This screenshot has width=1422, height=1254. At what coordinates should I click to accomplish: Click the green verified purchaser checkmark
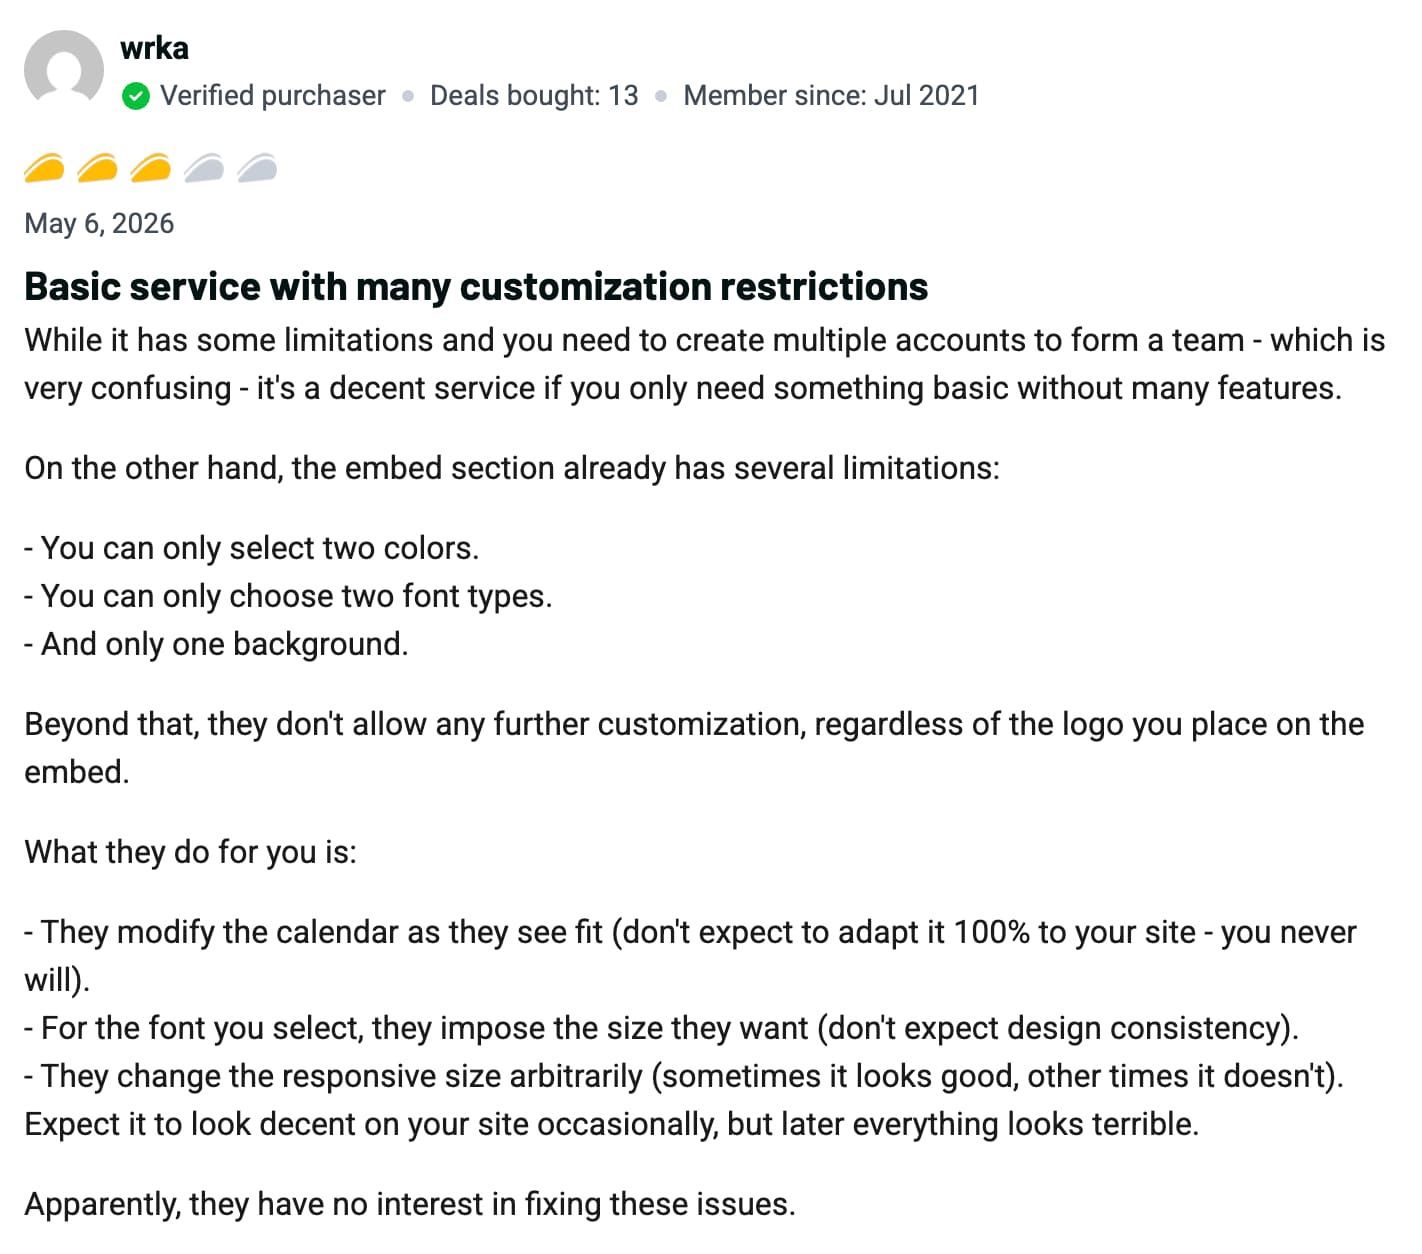coord(136,96)
